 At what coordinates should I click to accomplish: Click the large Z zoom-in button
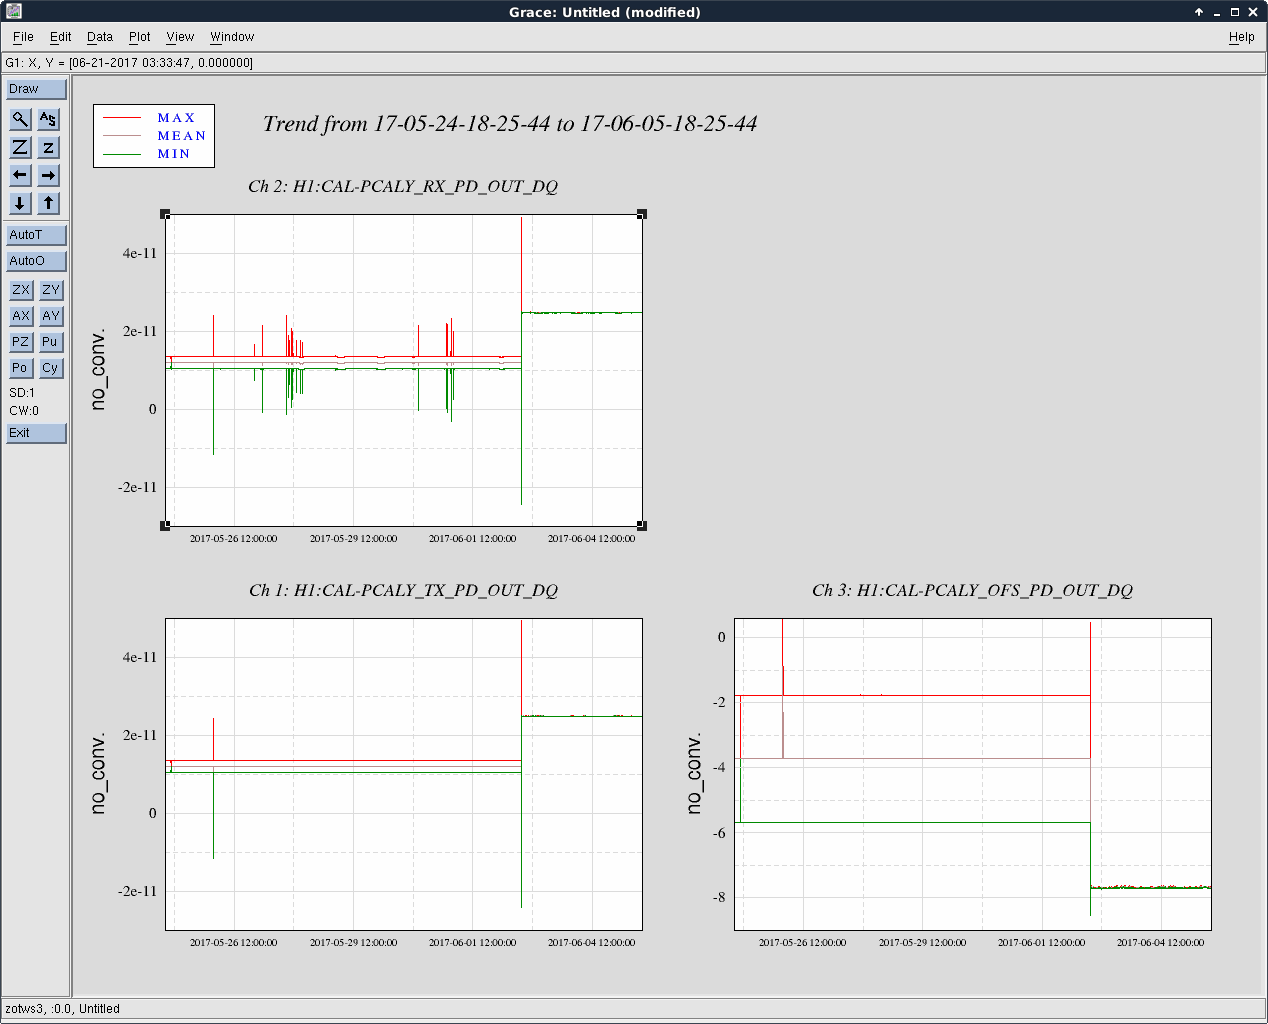coord(20,147)
